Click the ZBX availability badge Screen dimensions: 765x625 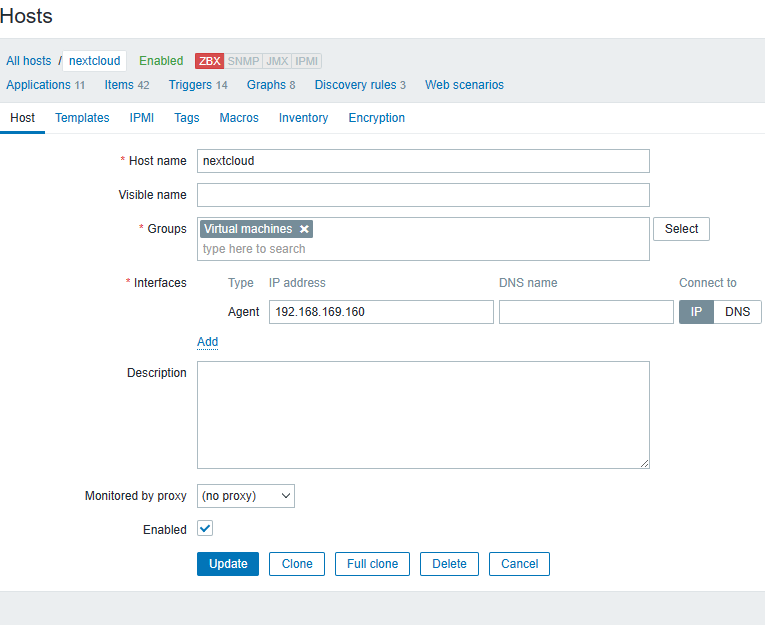[210, 61]
